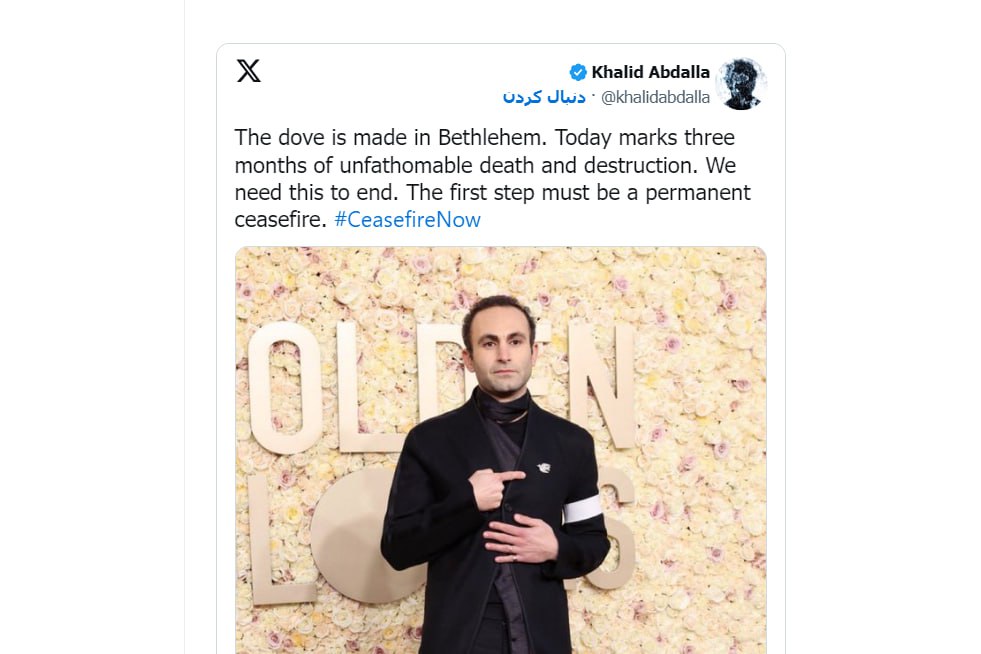
Task: Click the blue verified checkmark badge
Action: pyautogui.click(x=578, y=72)
